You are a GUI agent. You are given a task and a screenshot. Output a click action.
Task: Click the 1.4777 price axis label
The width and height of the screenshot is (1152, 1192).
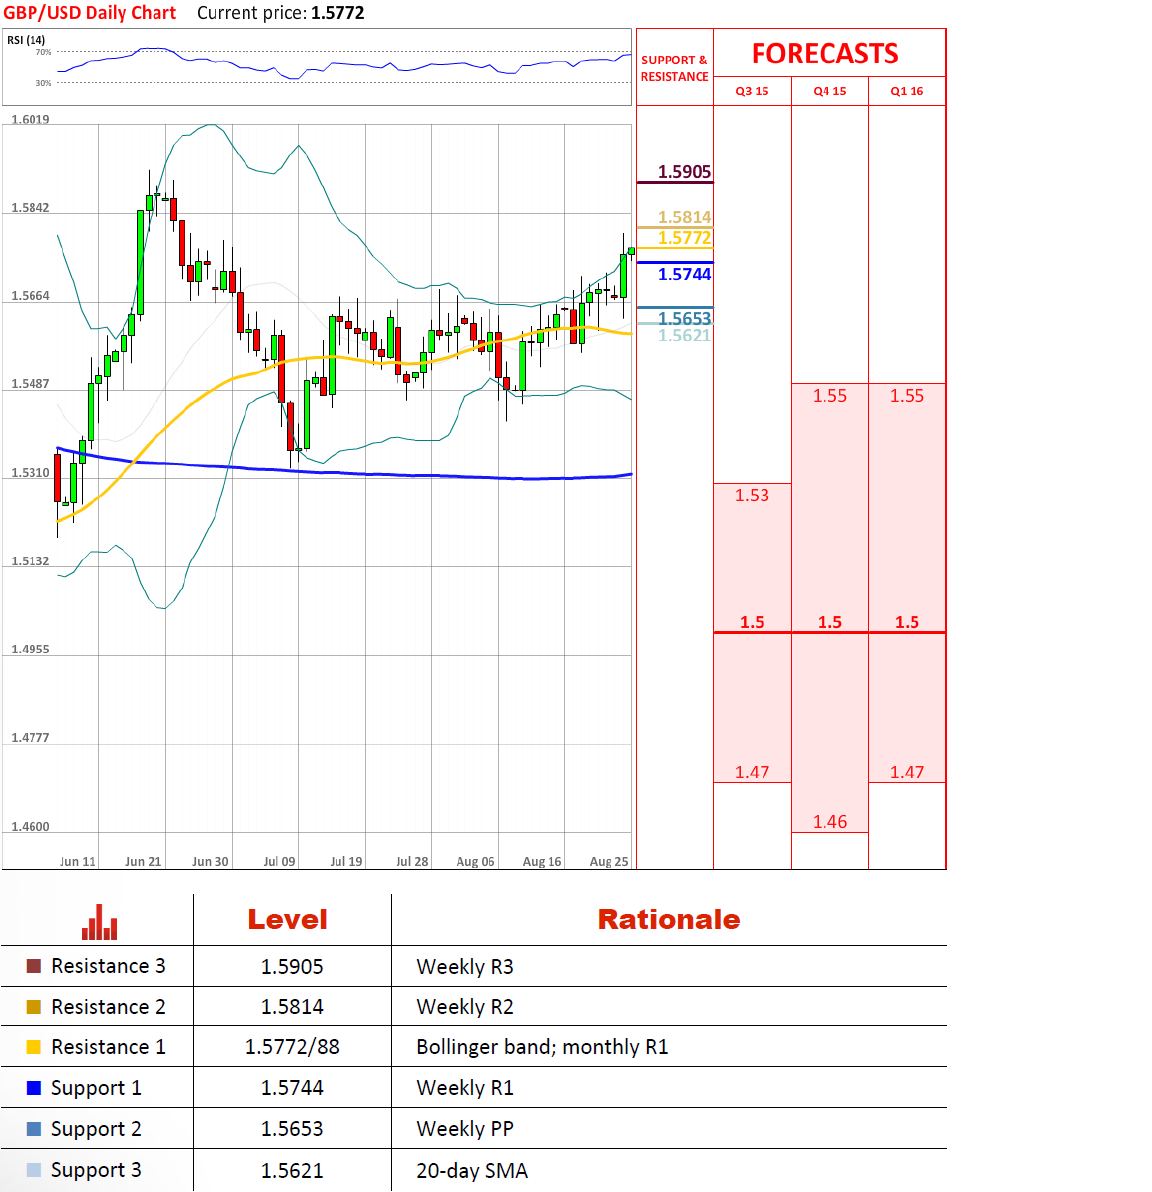point(30,737)
